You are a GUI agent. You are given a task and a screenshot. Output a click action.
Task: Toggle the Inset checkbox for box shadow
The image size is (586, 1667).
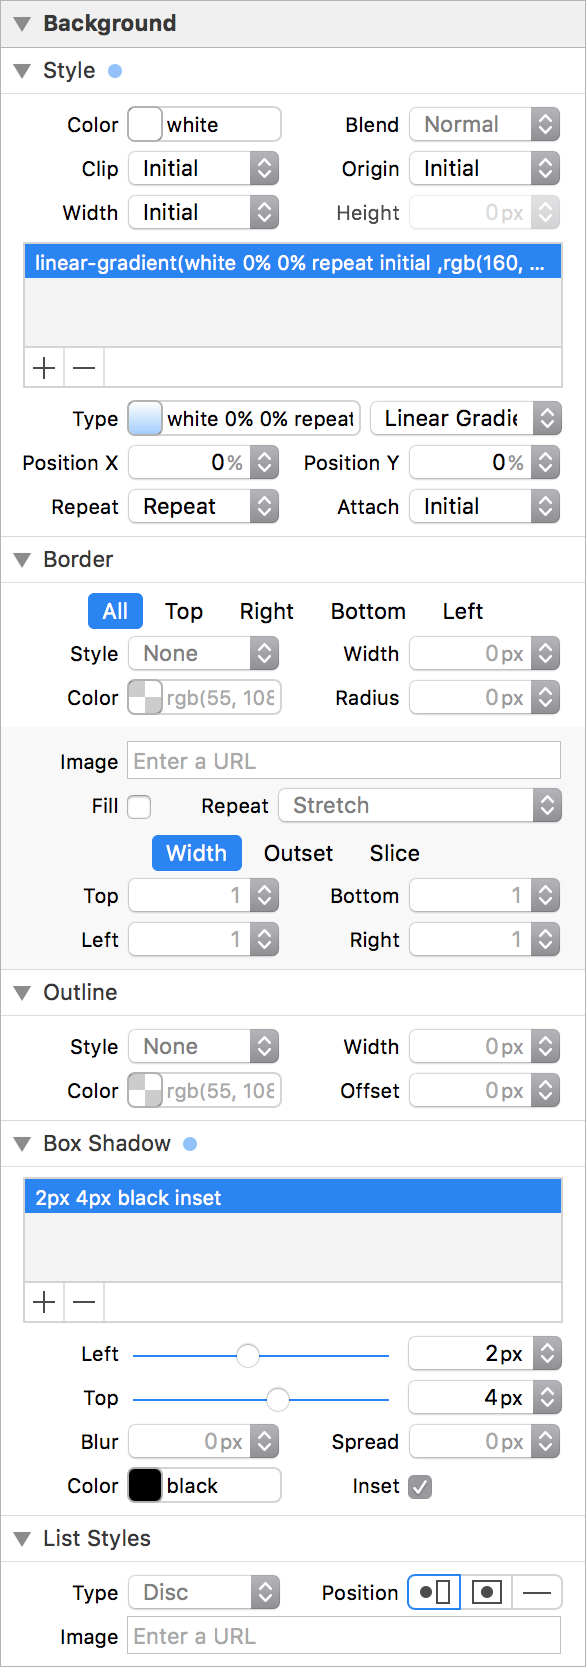pyautogui.click(x=420, y=1486)
